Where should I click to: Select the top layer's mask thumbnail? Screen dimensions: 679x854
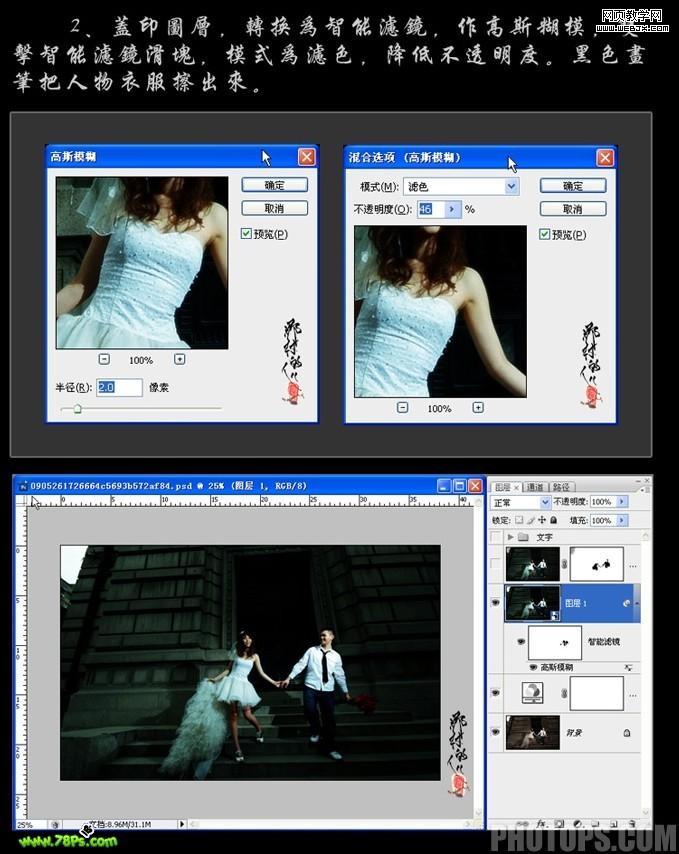click(x=596, y=564)
